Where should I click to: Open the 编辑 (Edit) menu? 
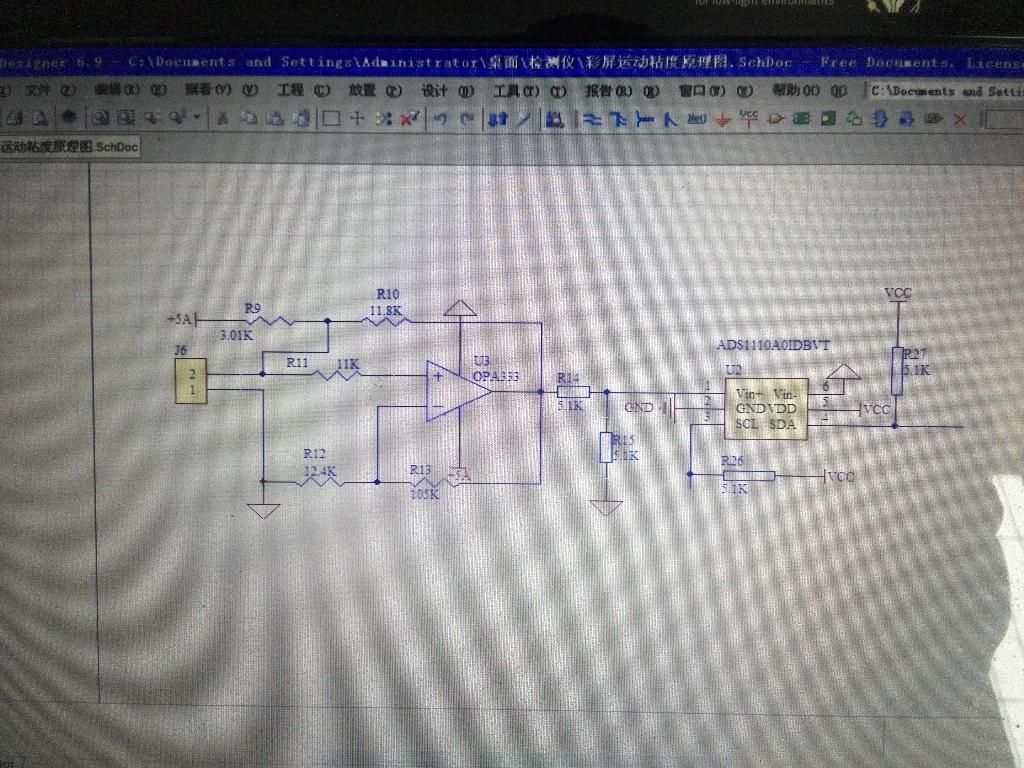(130, 90)
